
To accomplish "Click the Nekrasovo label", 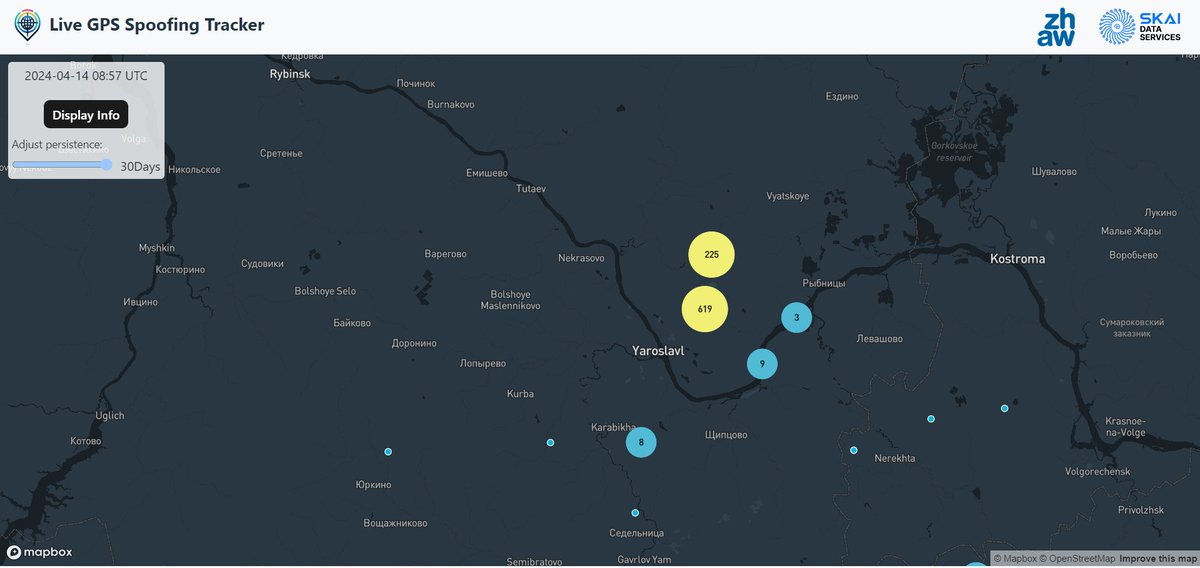I will (581, 258).
